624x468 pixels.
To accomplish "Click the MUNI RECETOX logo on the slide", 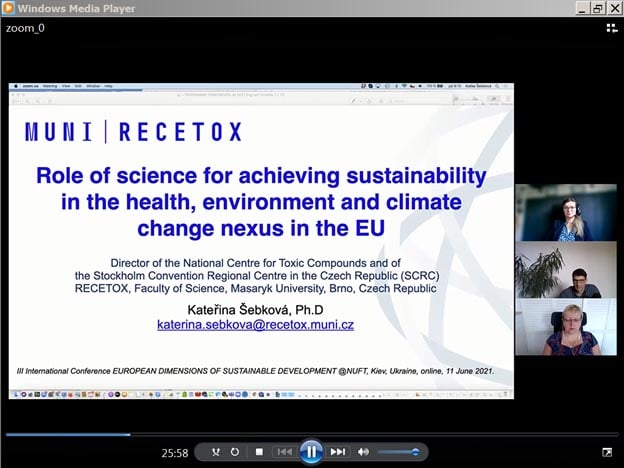I will (x=133, y=132).
